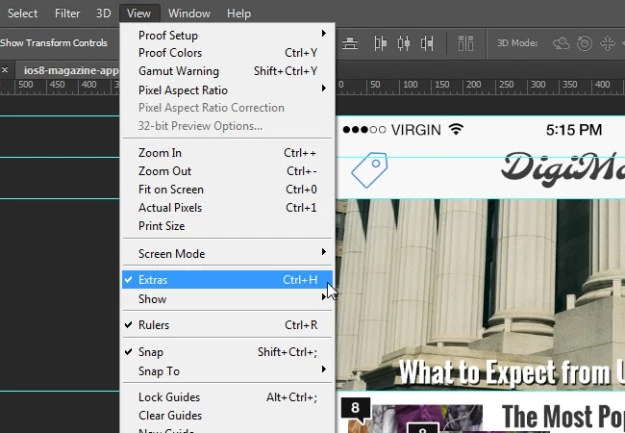Choose Proof Colors from View menu

[227, 53]
